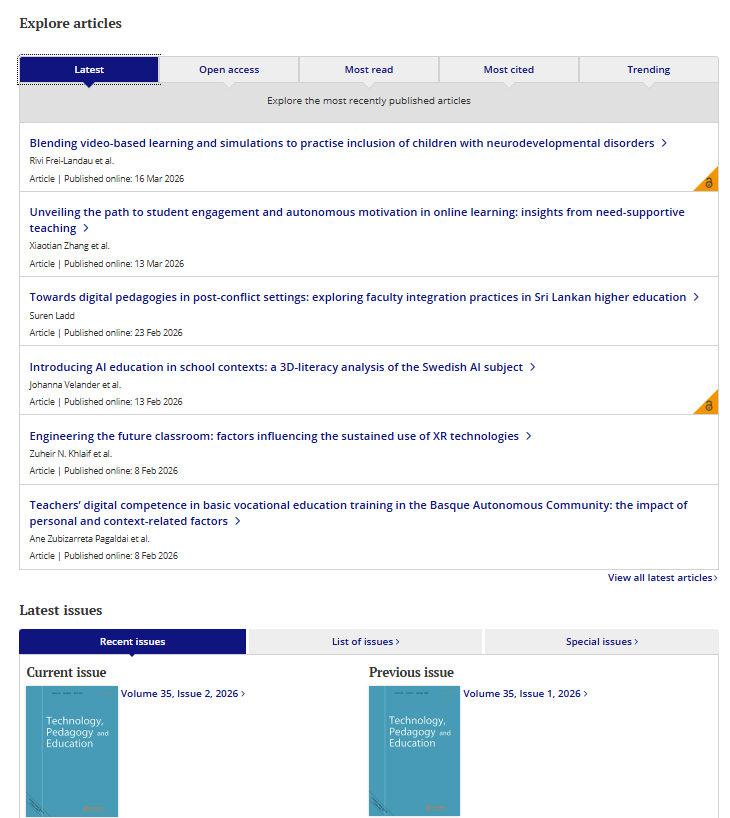Open article on digital pedagogies in post-conflict settings

click(x=358, y=297)
